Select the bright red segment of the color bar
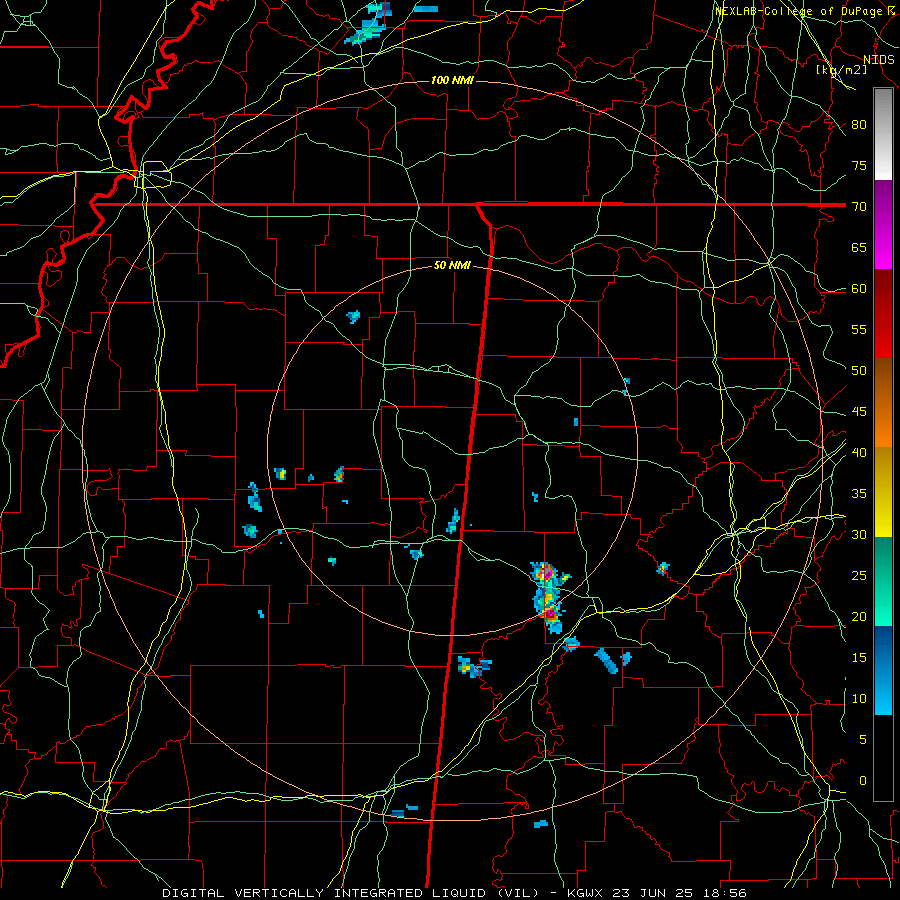Image resolution: width=900 pixels, height=900 pixels. [x=883, y=315]
